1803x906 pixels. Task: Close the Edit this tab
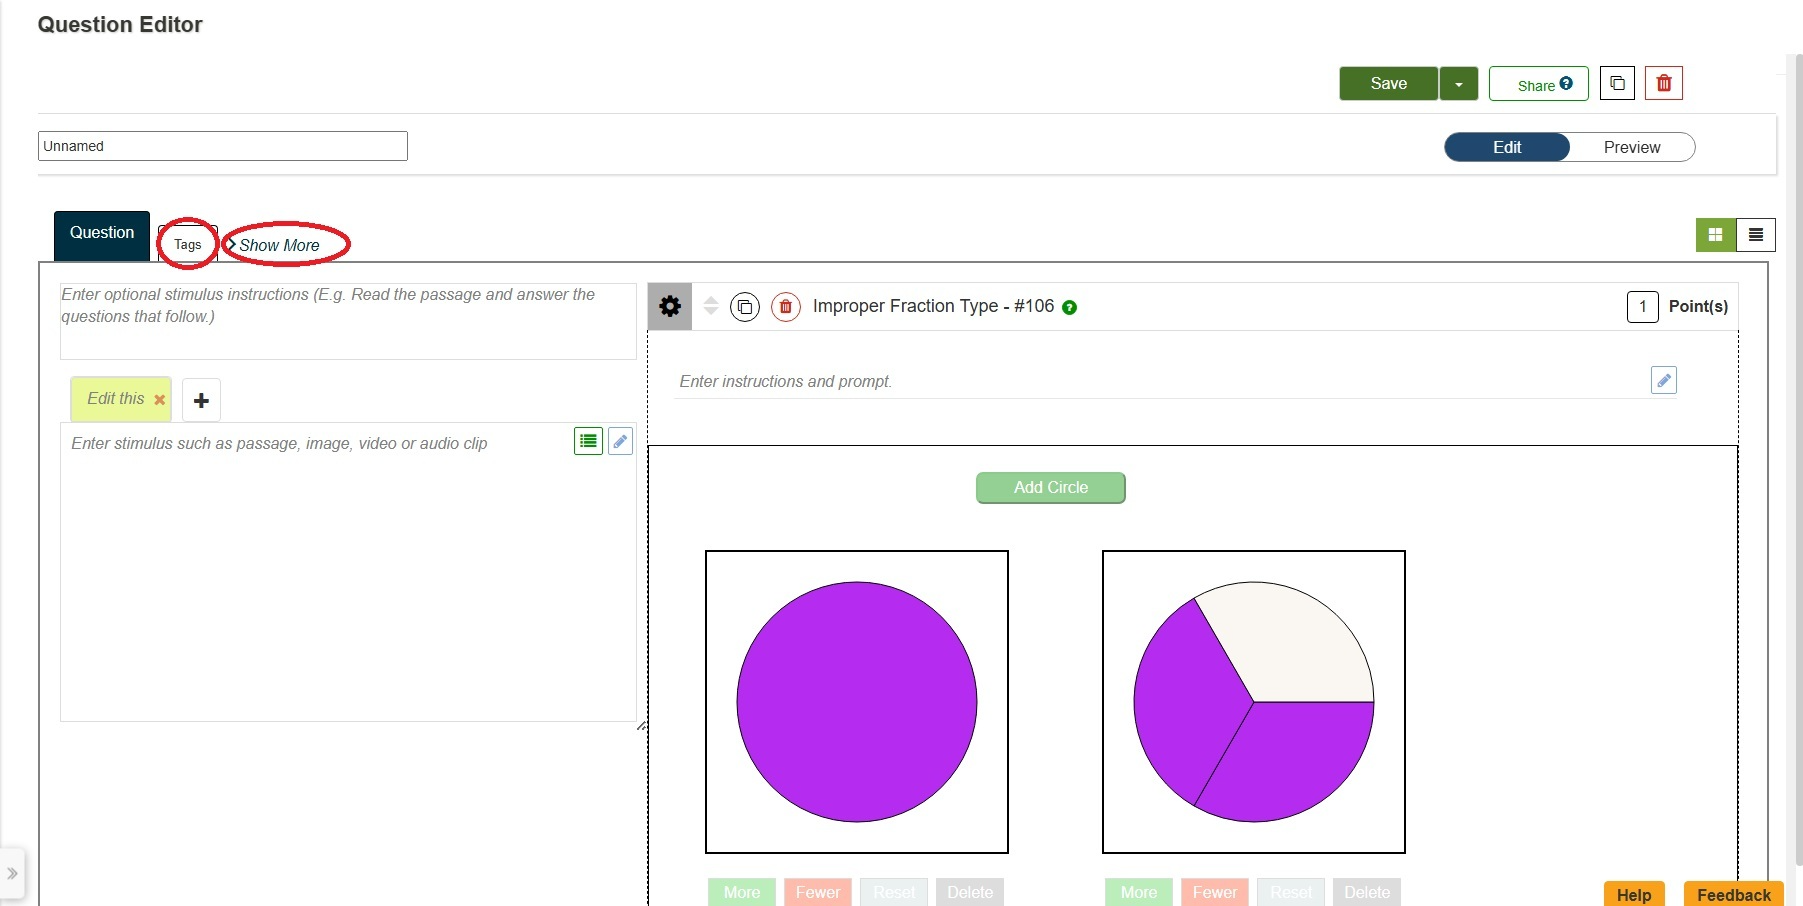159,399
